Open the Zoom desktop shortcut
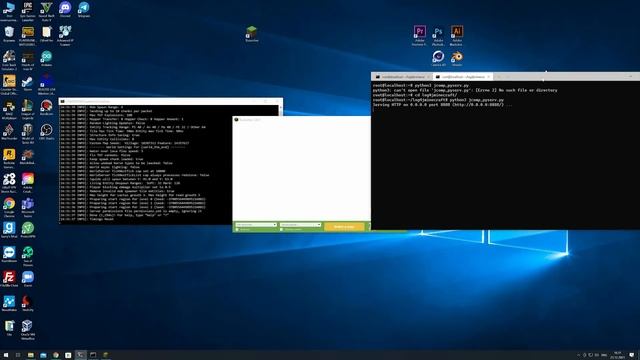Image resolution: width=640 pixels, height=360 pixels. 28,279
